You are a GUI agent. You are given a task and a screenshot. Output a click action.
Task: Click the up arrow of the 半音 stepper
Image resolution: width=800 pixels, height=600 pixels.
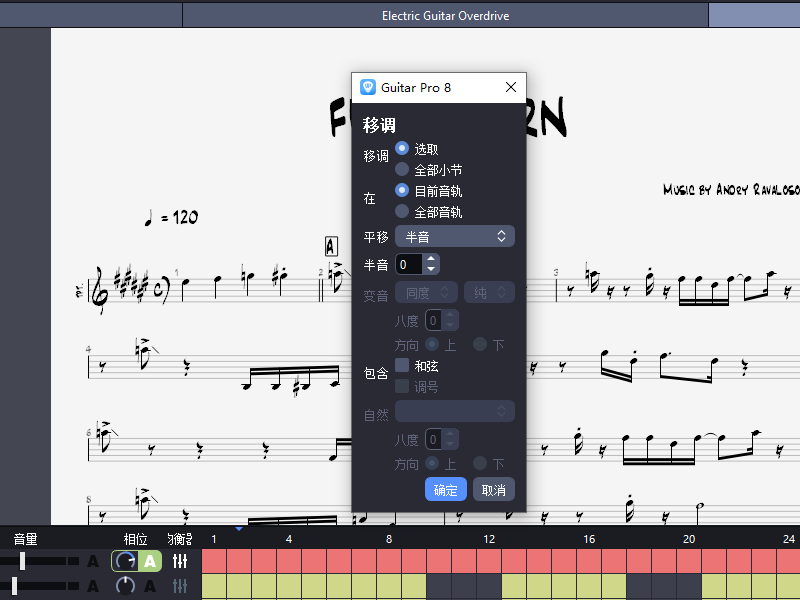click(430, 259)
